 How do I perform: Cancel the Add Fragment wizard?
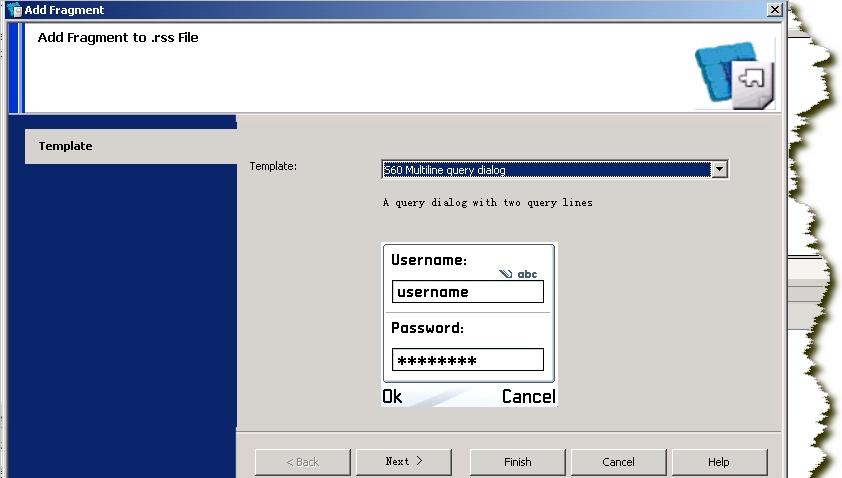(618, 462)
